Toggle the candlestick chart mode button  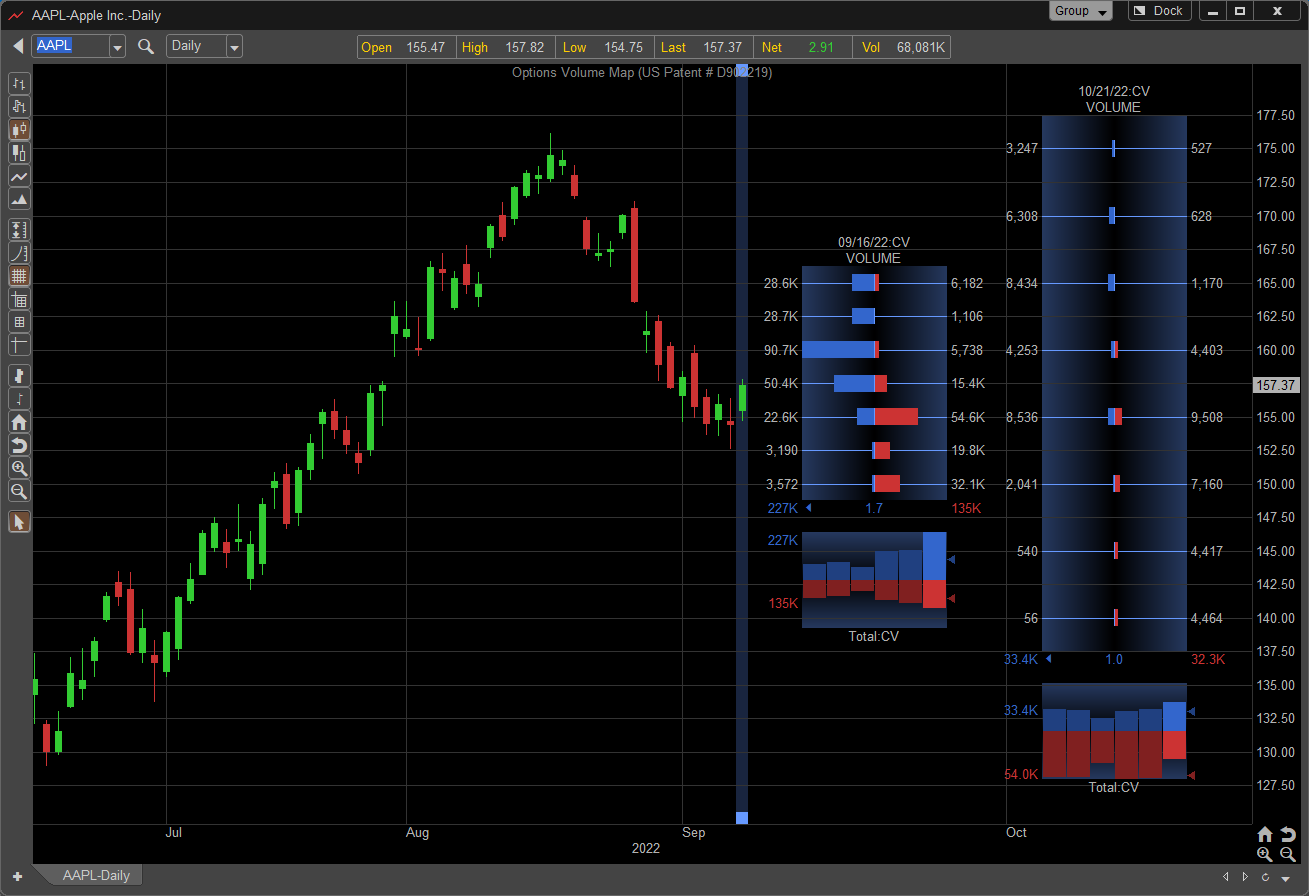[x=19, y=129]
